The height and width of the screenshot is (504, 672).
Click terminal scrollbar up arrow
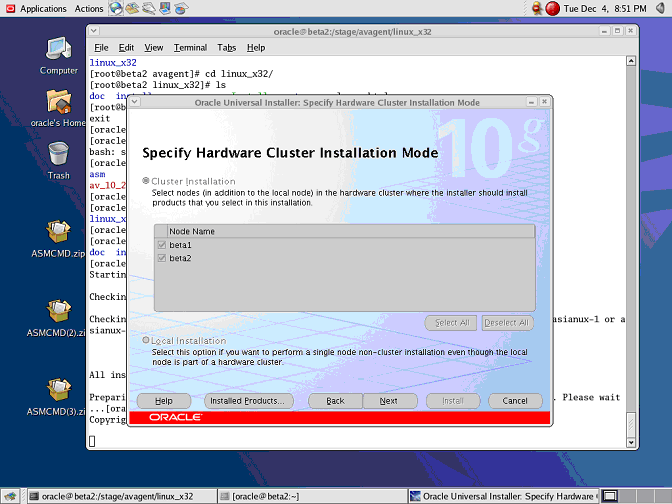click(x=631, y=61)
